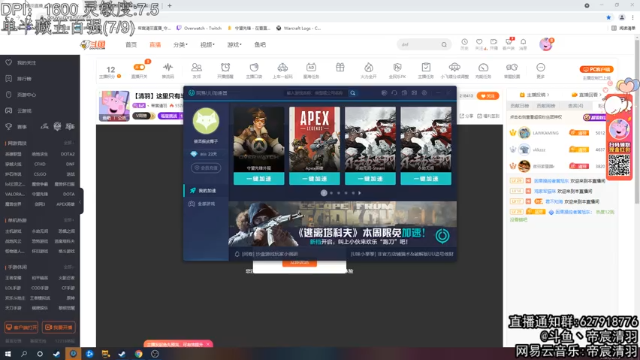Click the orange PC客户端 button
Viewport: 640px width, 360px height.
(x=597, y=69)
